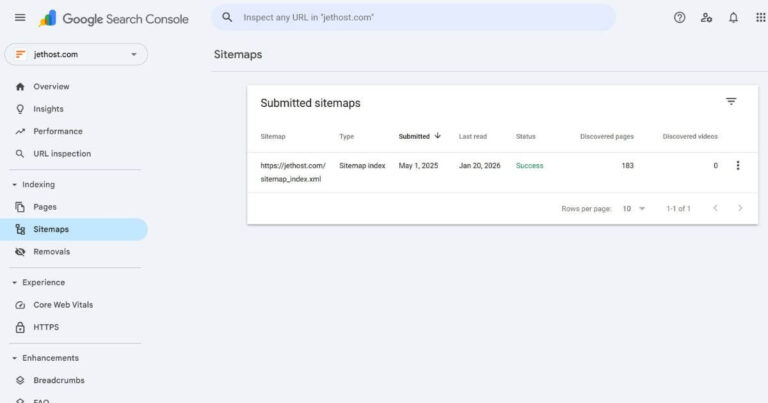Viewport: 768px width, 403px height.
Task: Click the HTTPS padlock icon
Action: tap(20, 327)
